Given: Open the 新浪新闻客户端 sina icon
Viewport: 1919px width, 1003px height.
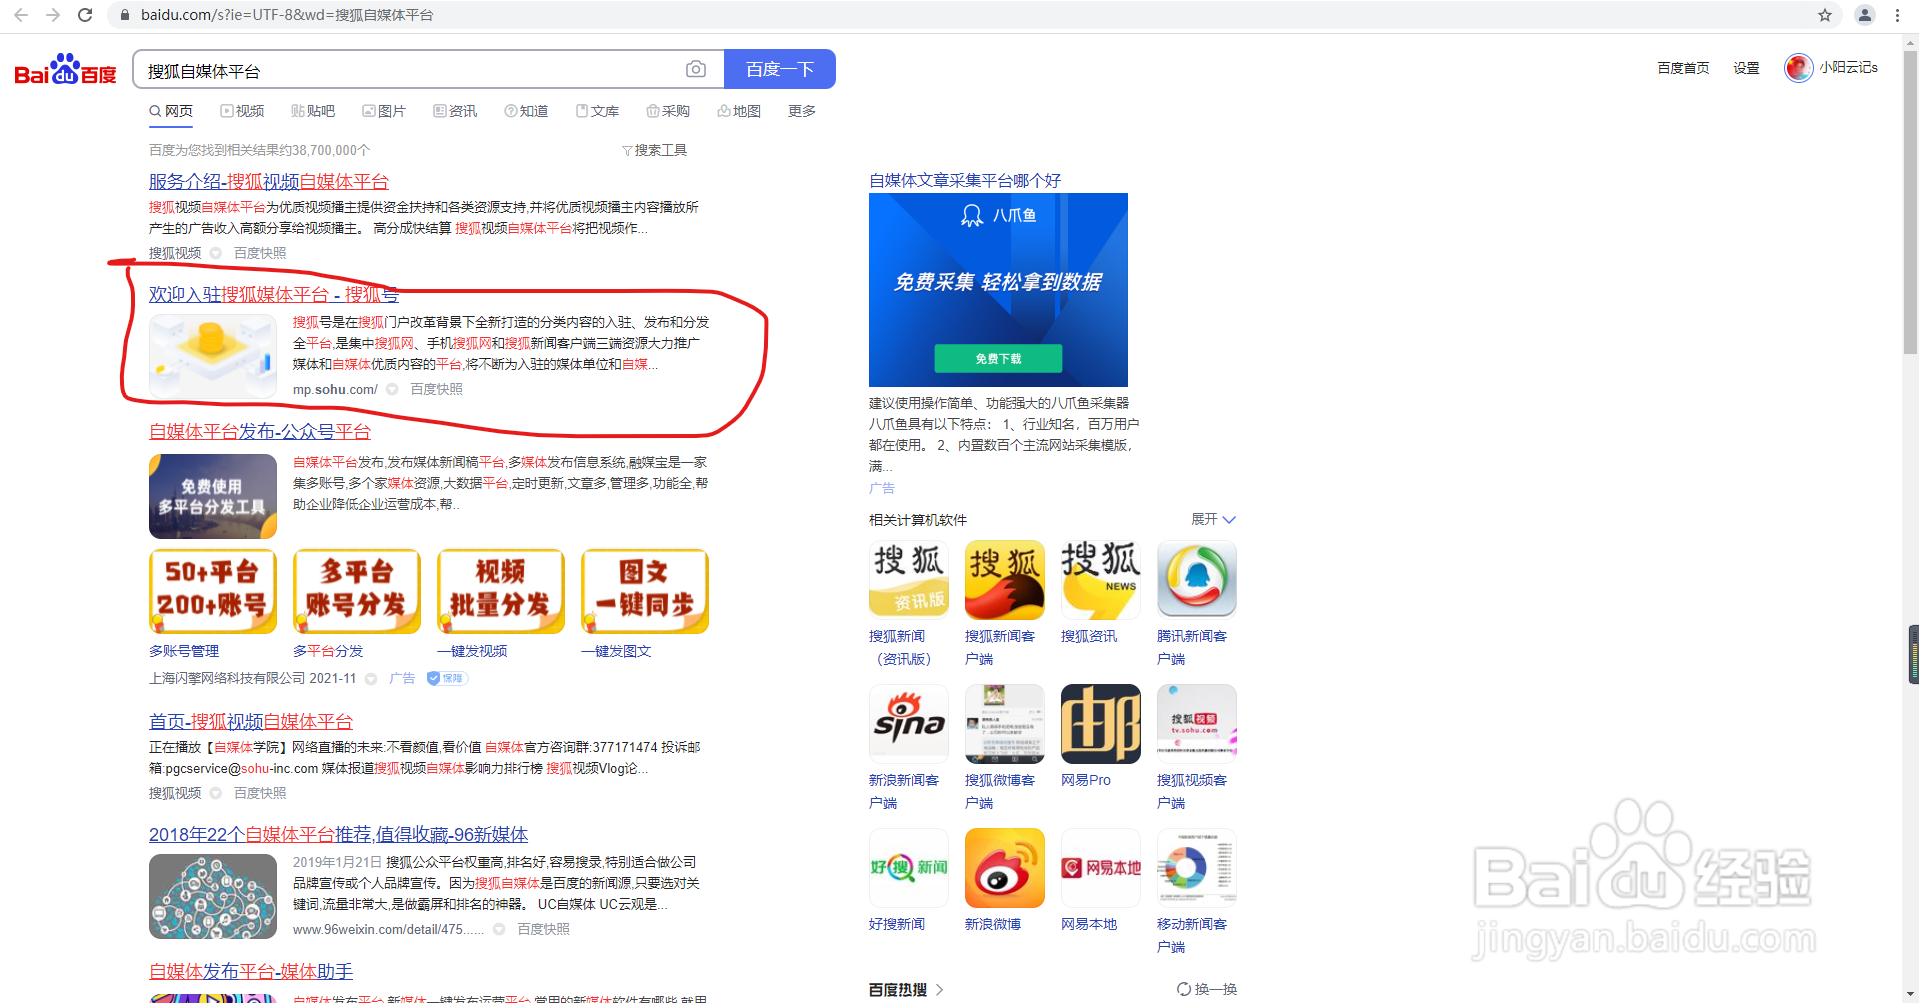Looking at the screenshot, I should pyautogui.click(x=909, y=724).
